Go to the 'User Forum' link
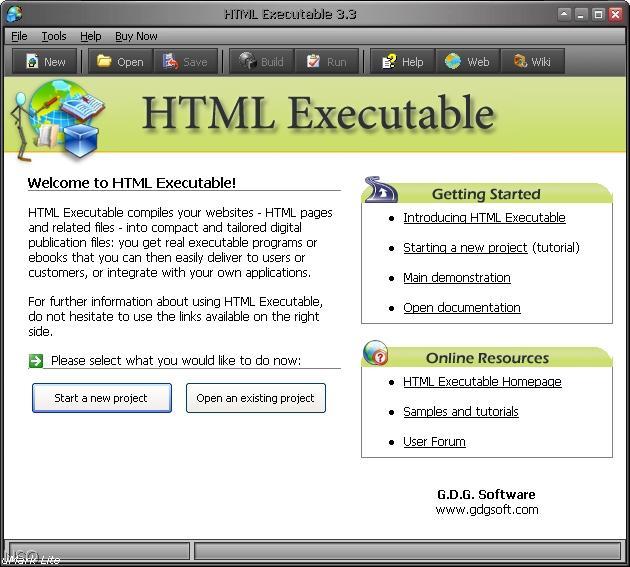Viewport: 630px width, 567px height. (434, 442)
